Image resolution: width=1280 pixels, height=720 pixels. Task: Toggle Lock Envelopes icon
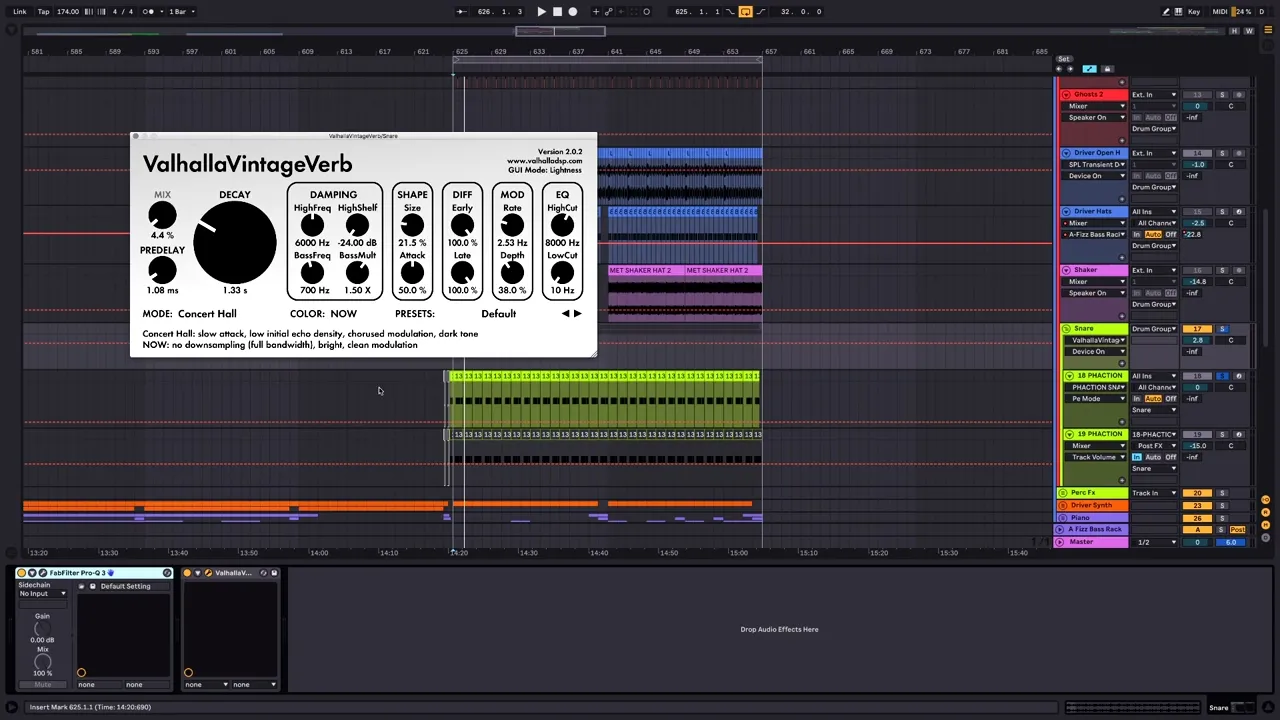click(x=1107, y=69)
